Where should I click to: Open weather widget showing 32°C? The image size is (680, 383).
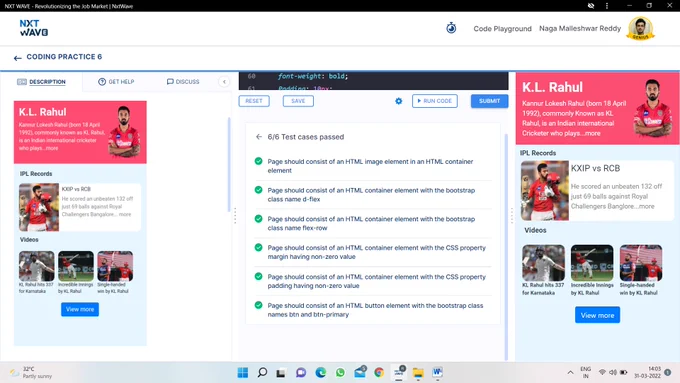click(x=31, y=373)
